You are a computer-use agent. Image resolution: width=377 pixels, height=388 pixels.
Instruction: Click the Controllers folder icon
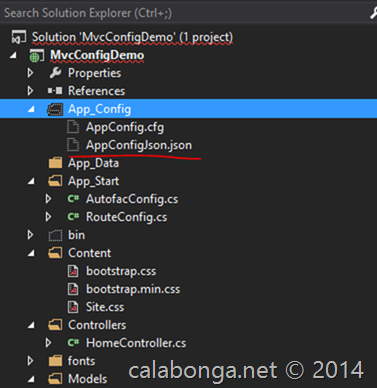[55, 325]
